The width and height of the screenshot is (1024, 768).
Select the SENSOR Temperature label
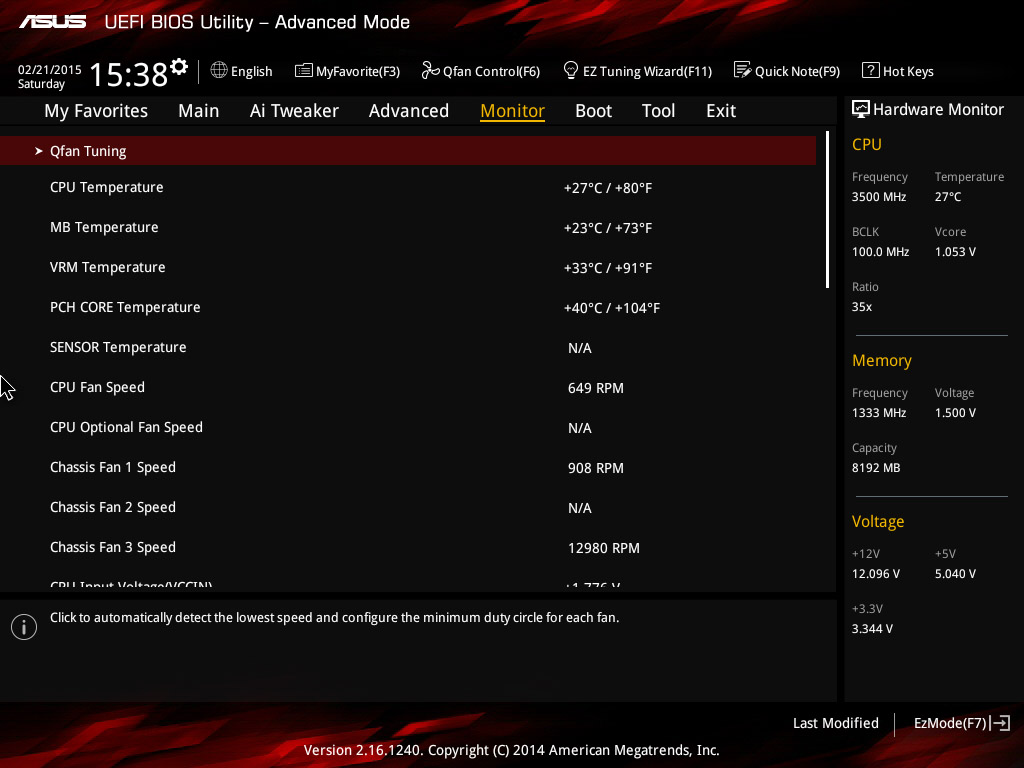click(x=118, y=347)
